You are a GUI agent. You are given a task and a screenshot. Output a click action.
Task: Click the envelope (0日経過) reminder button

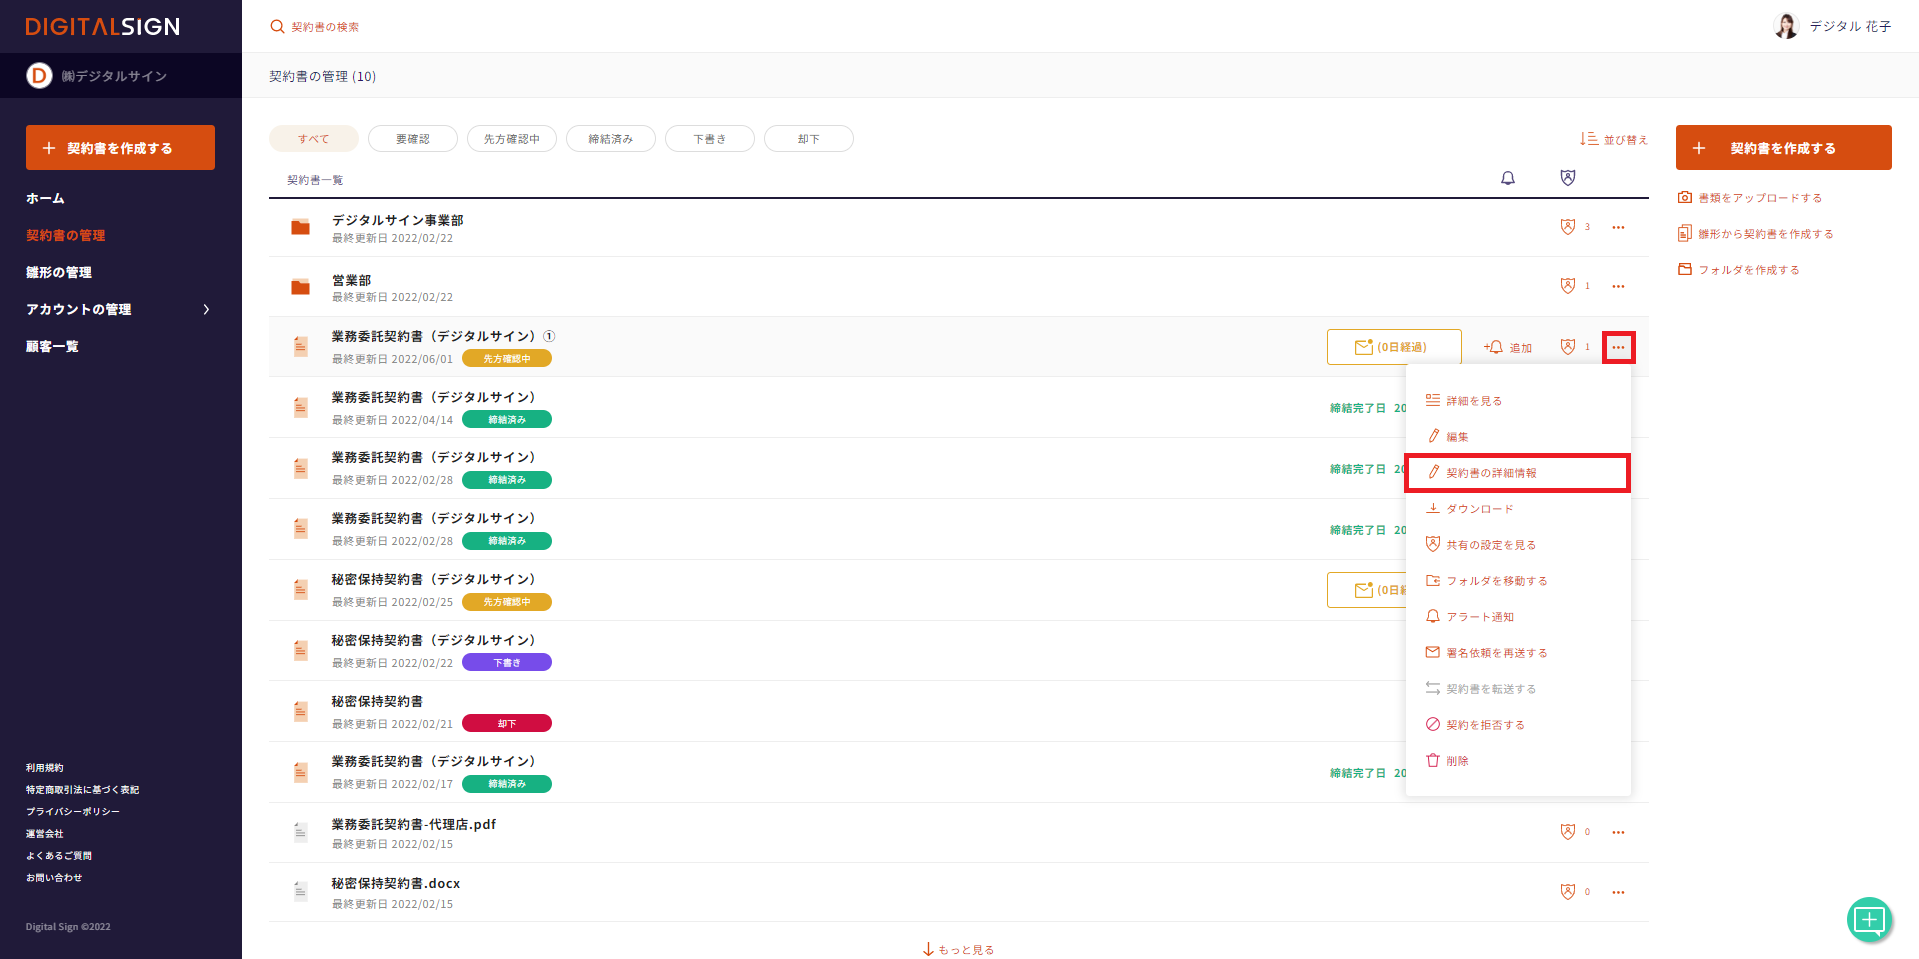1393,347
